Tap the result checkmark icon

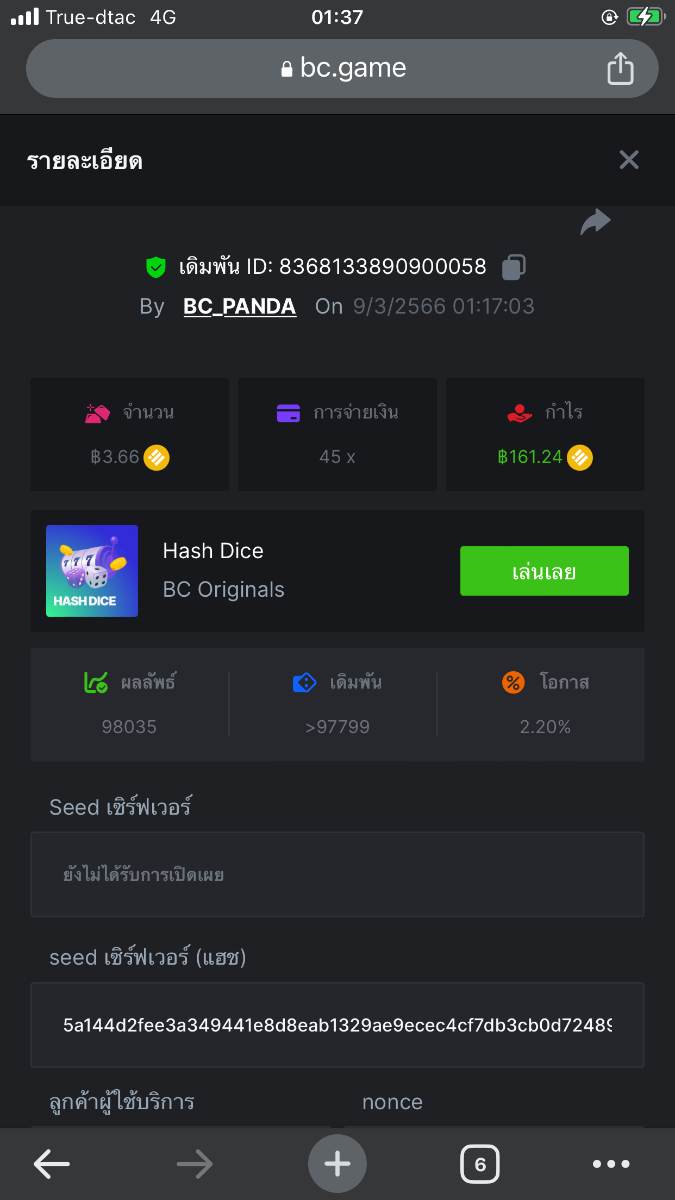96,683
